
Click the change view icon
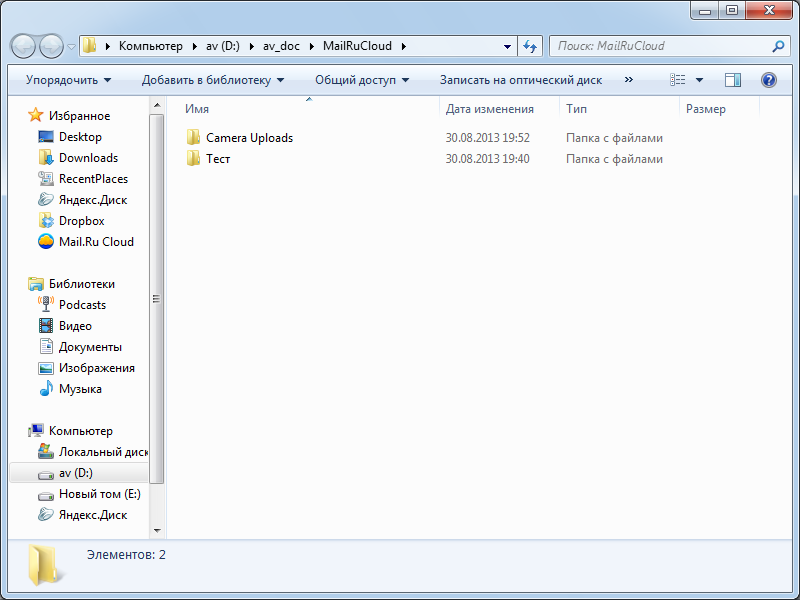(678, 80)
